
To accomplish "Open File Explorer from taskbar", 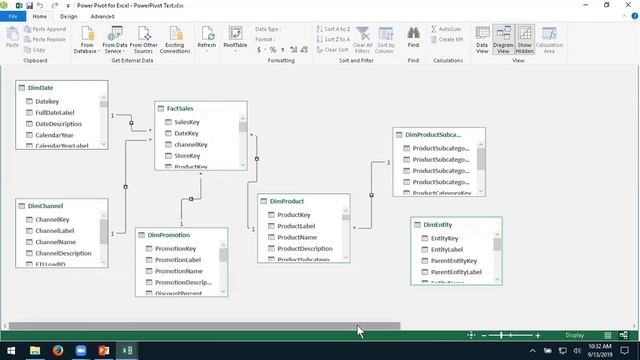I will pyautogui.click(x=35, y=351).
